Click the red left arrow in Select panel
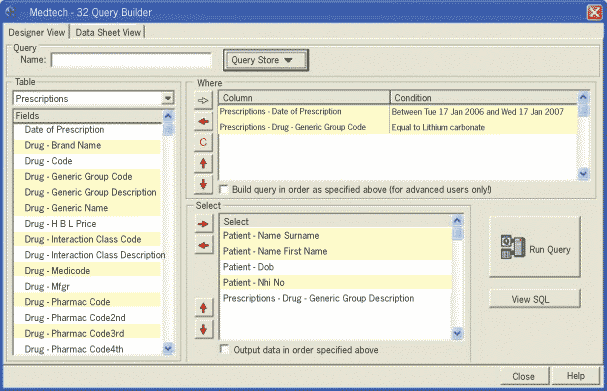 pos(204,245)
